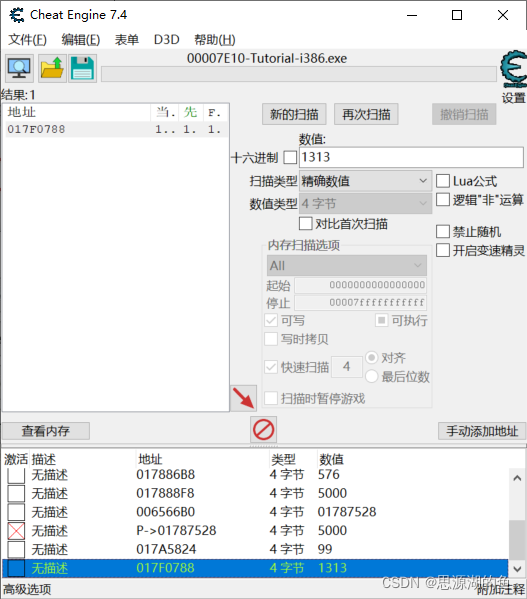
Task: Select the 最后位数 radio button
Action: [372, 377]
